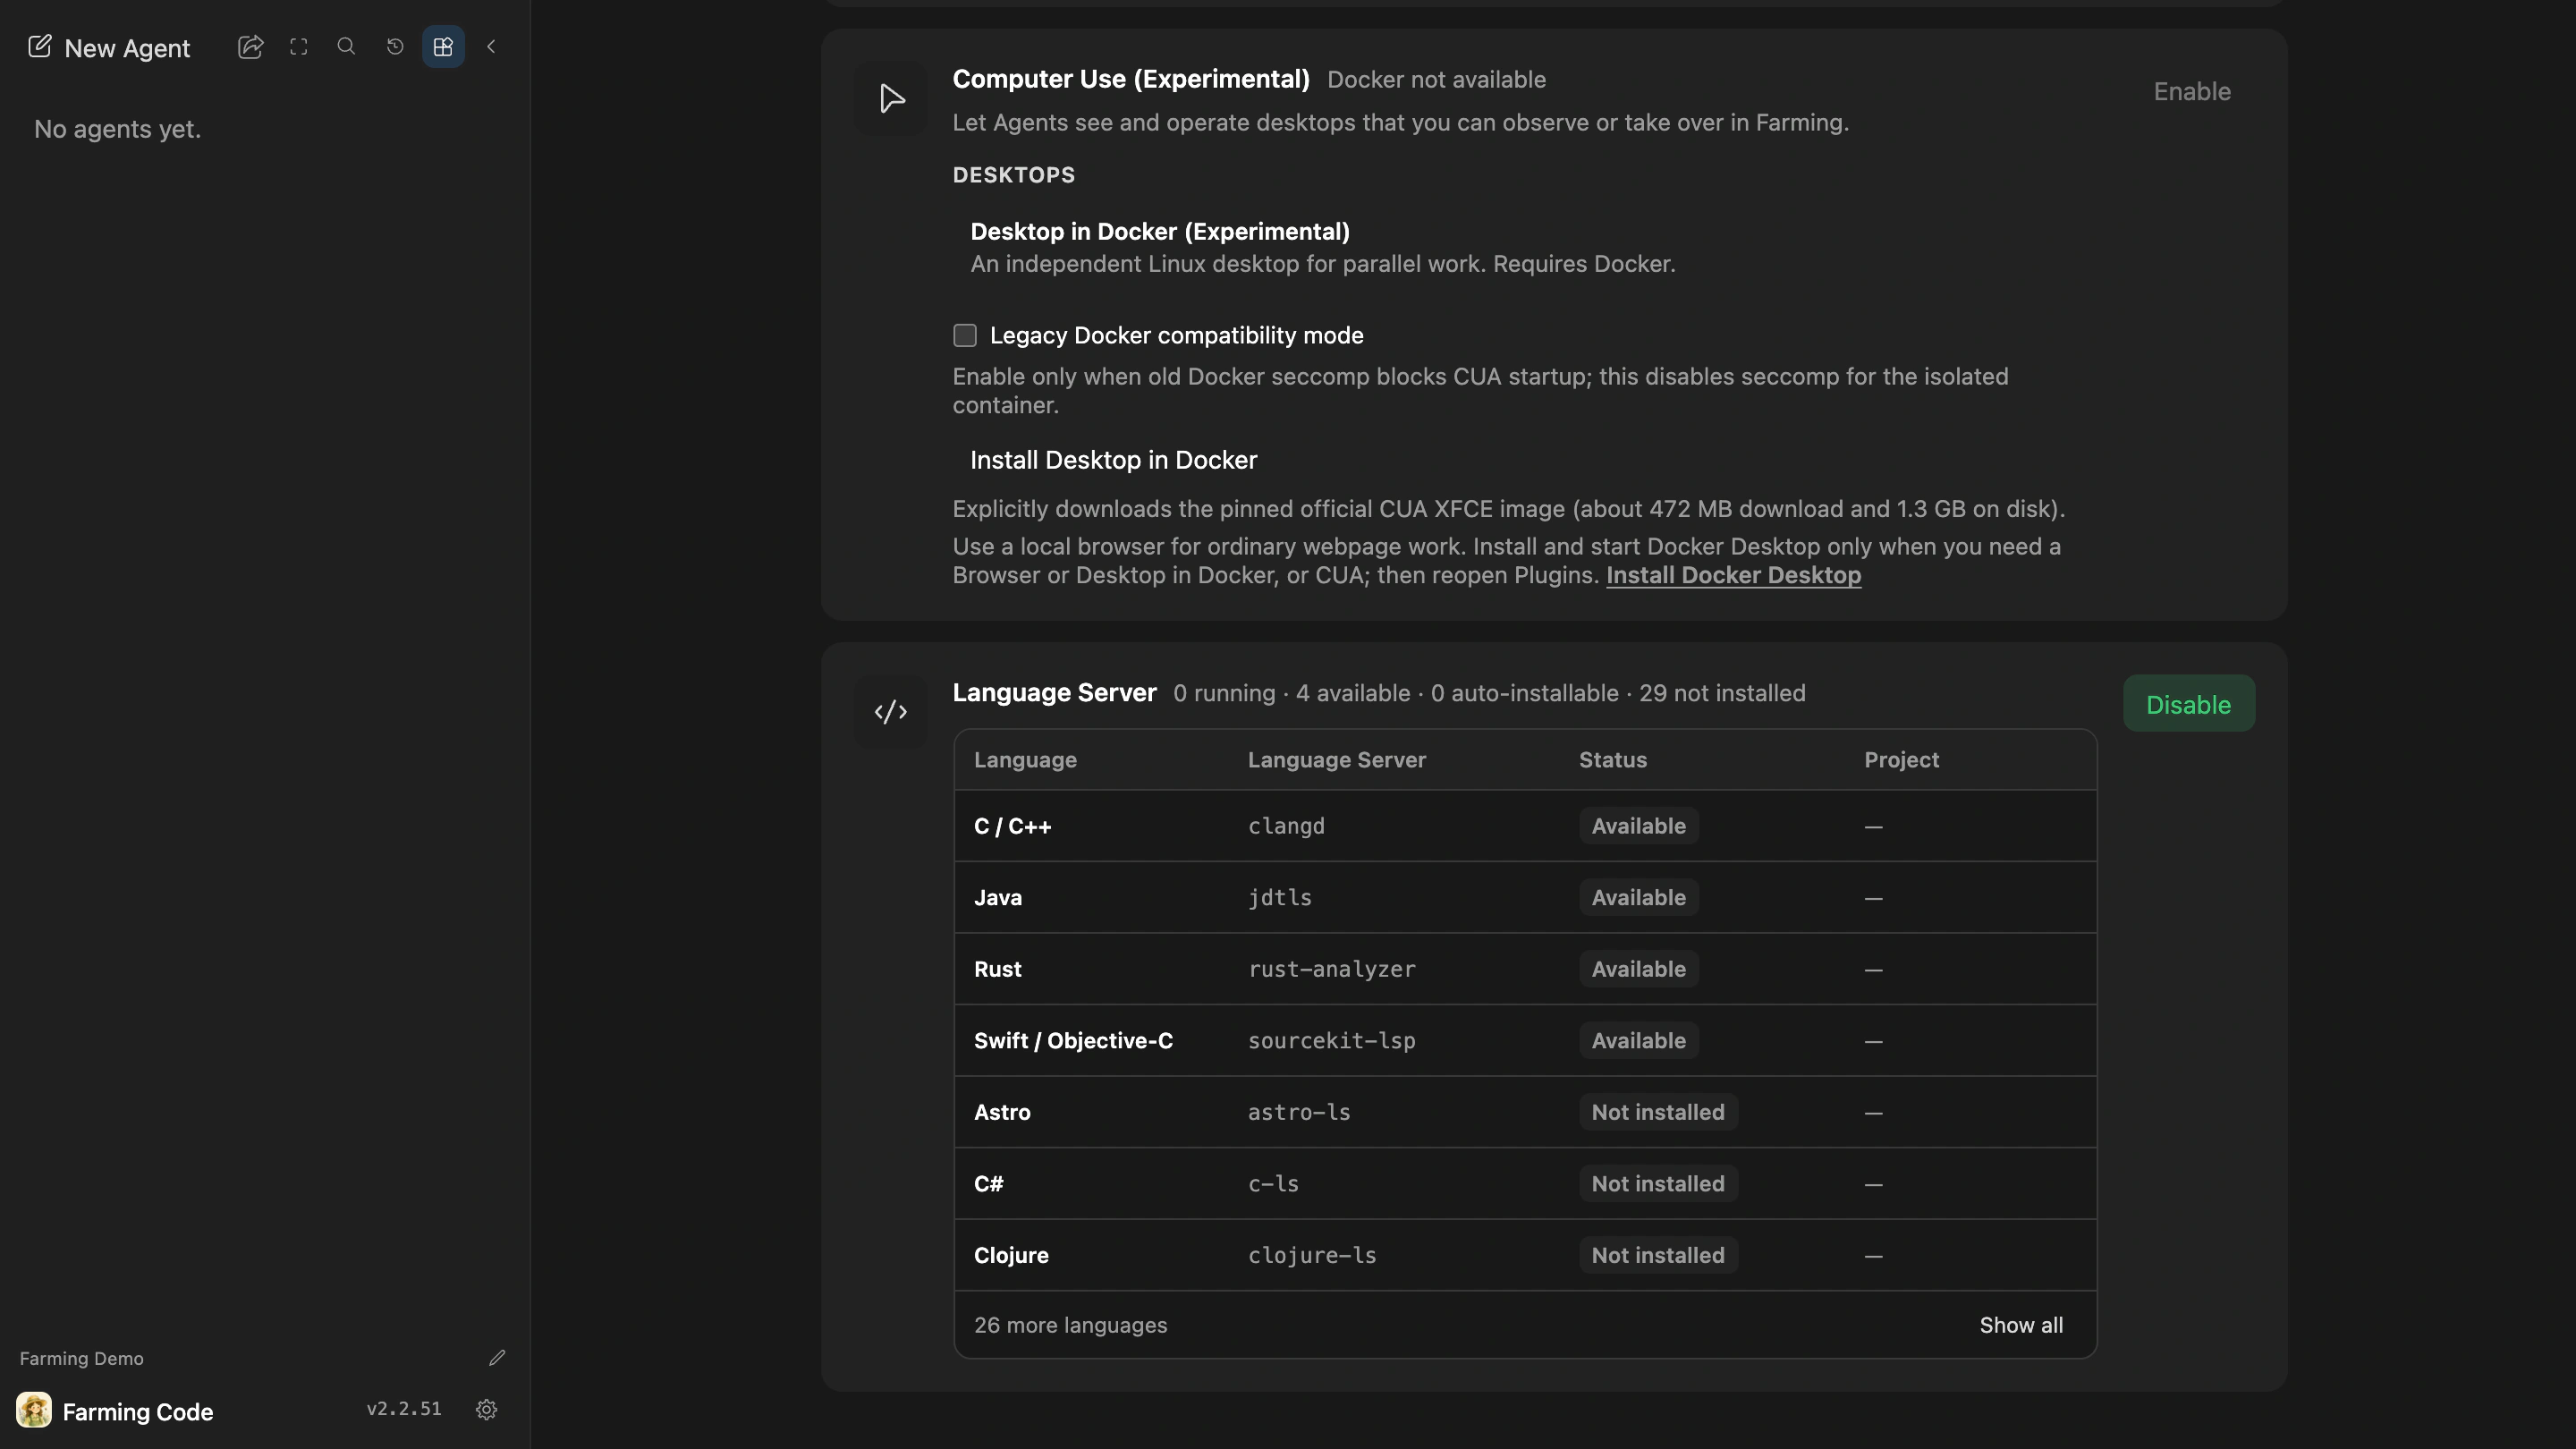Click Swift / Objective-C language cell
Image resolution: width=2576 pixels, height=1449 pixels.
1073,1041
